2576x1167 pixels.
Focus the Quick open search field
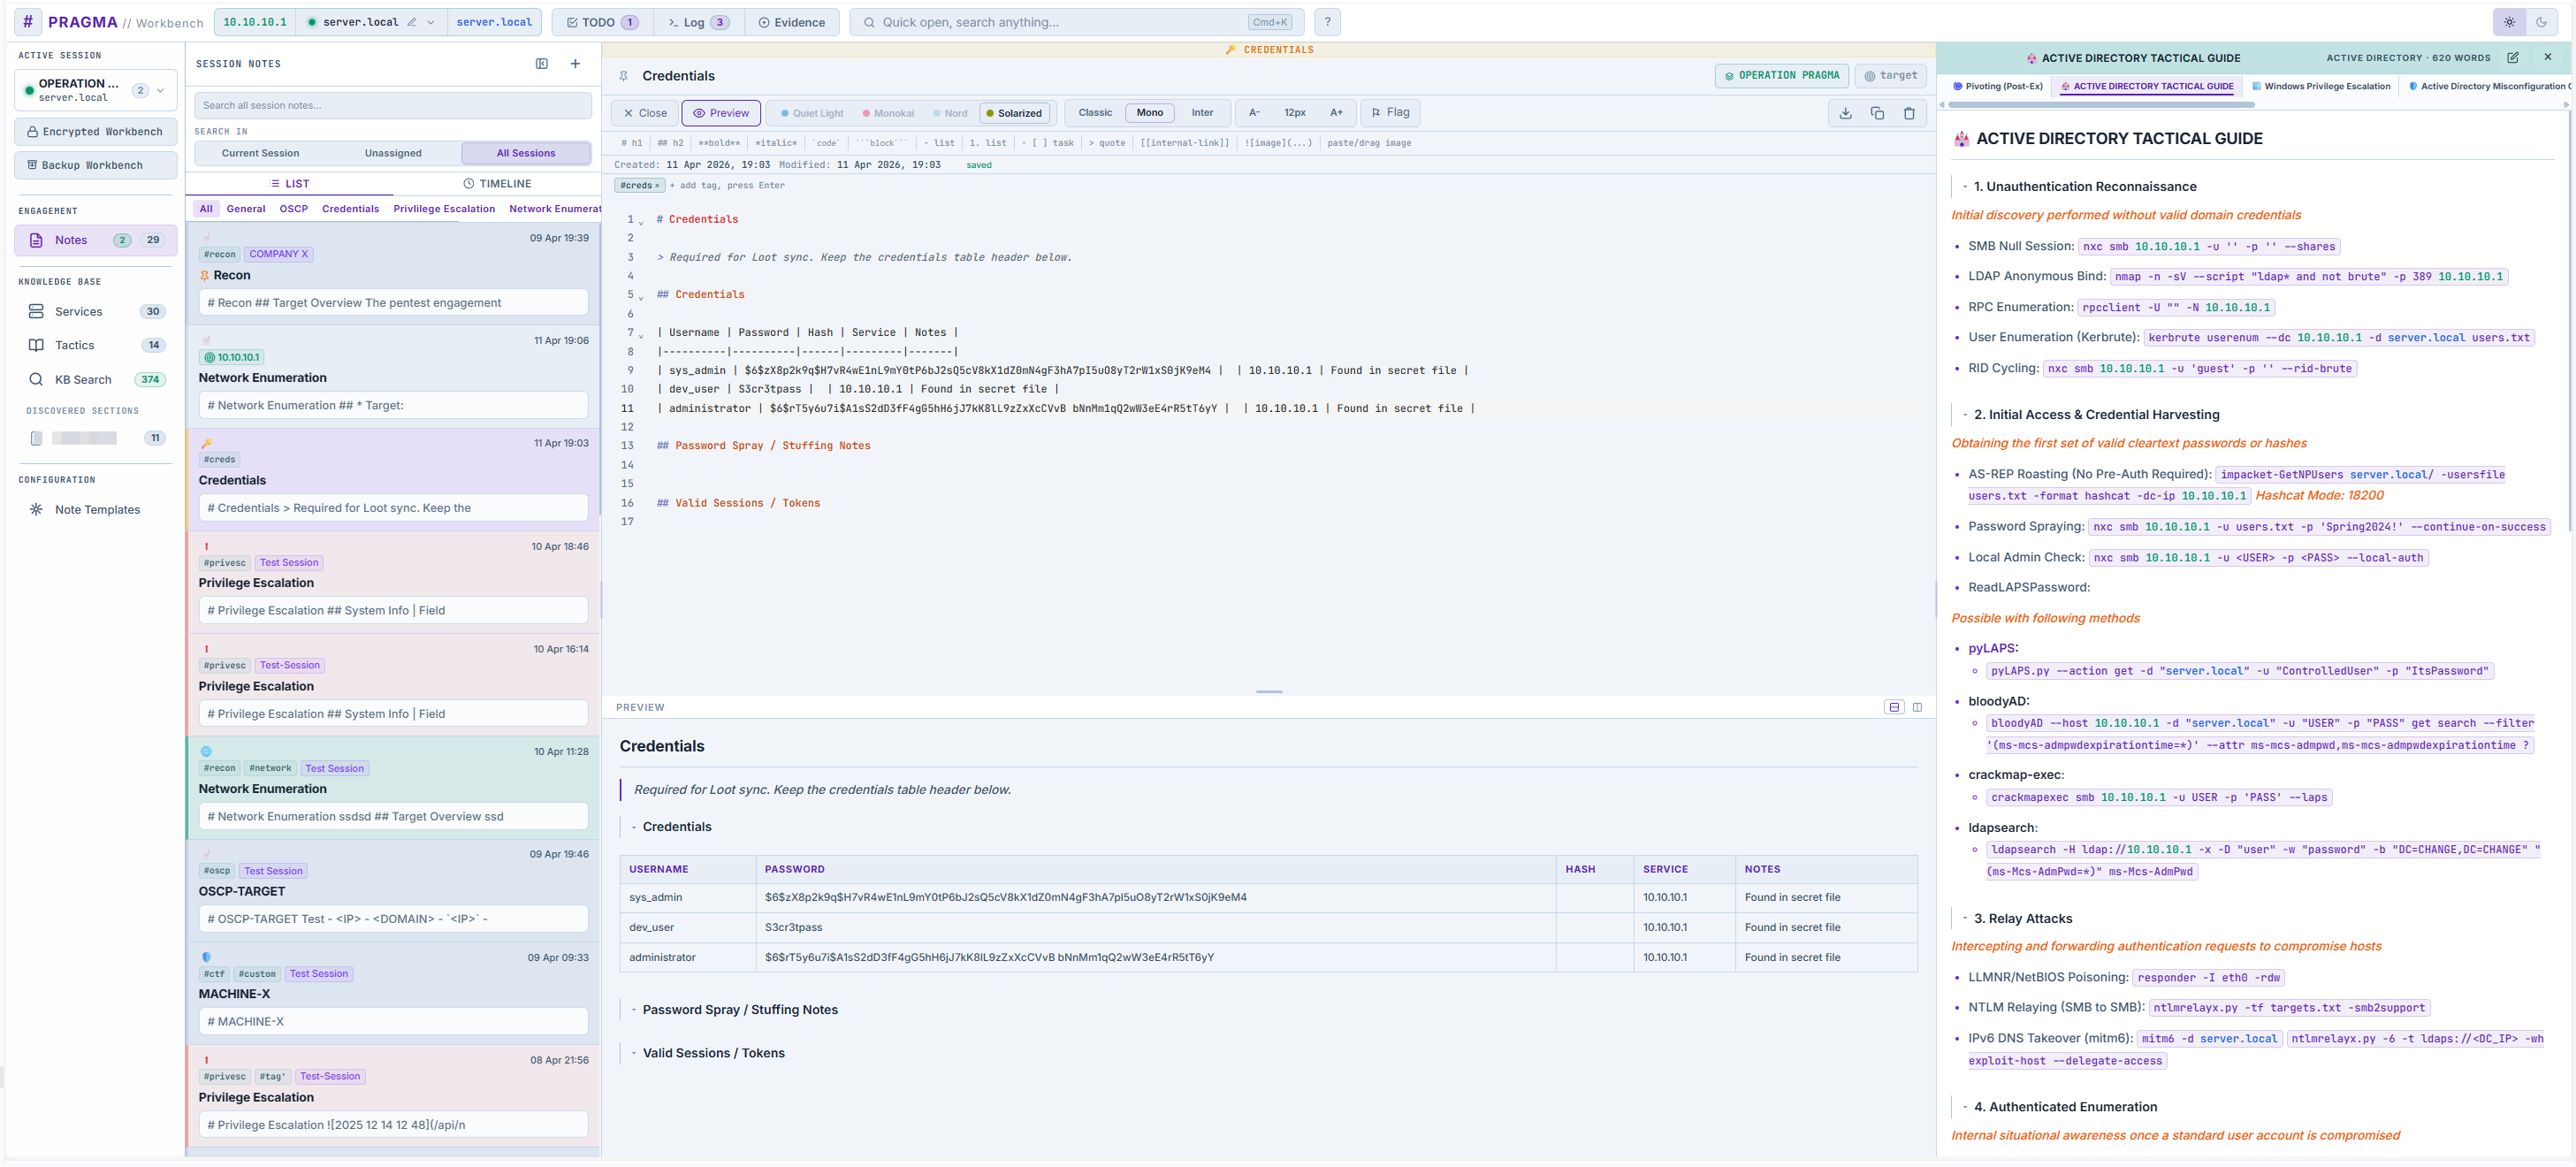1077,22
